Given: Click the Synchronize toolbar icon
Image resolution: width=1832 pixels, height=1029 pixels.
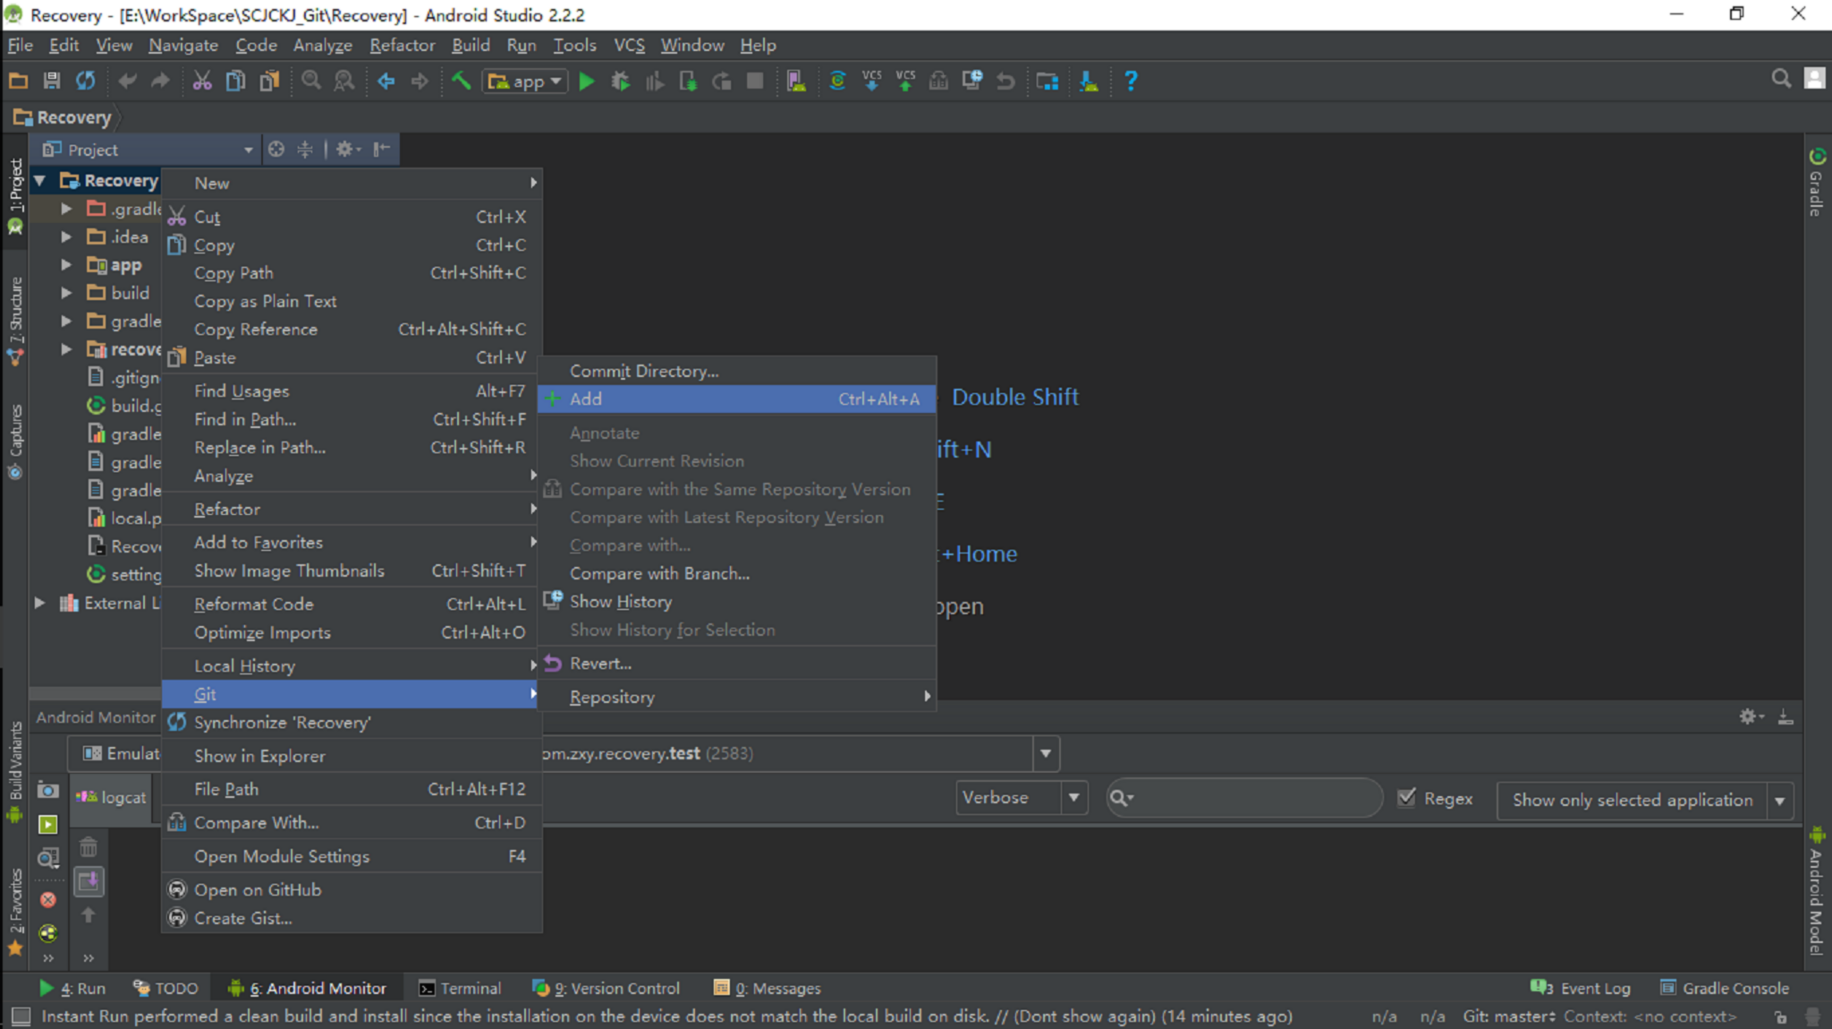Looking at the screenshot, I should point(86,81).
